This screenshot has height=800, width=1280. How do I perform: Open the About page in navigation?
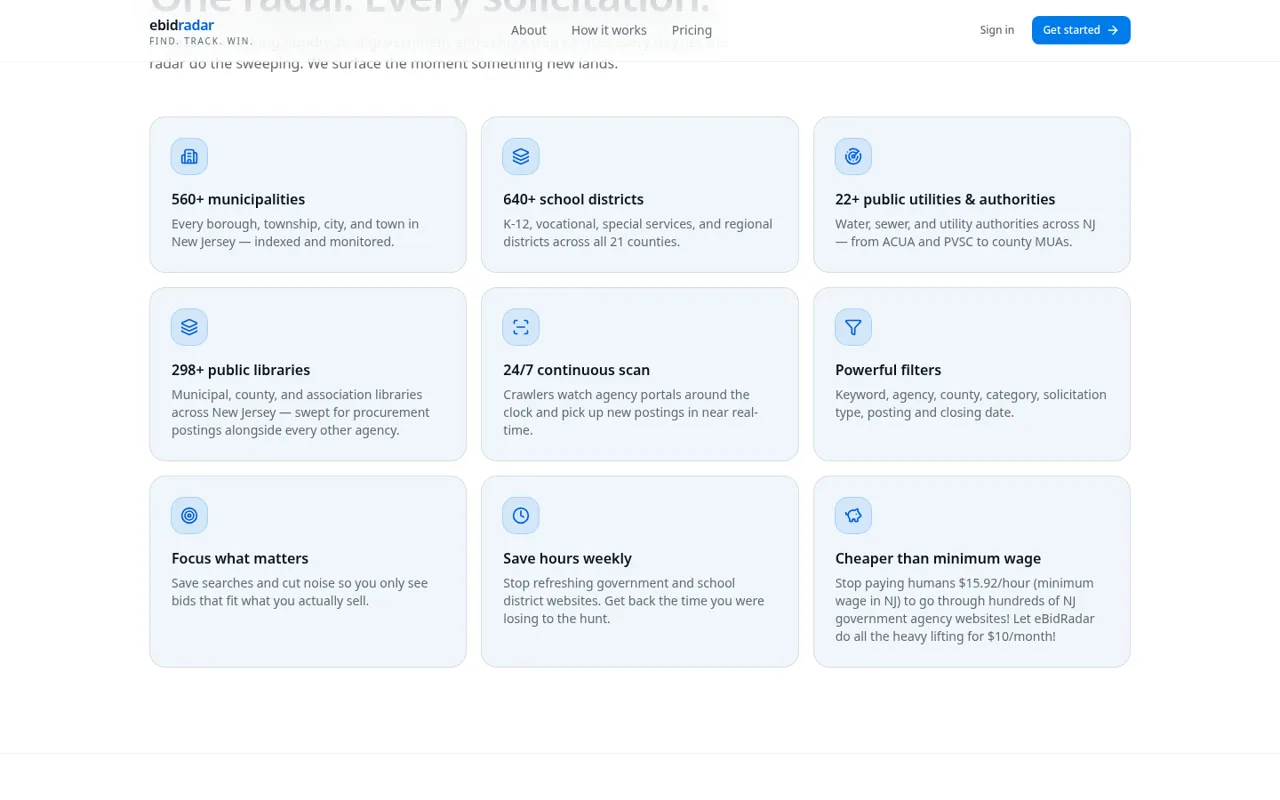point(528,30)
